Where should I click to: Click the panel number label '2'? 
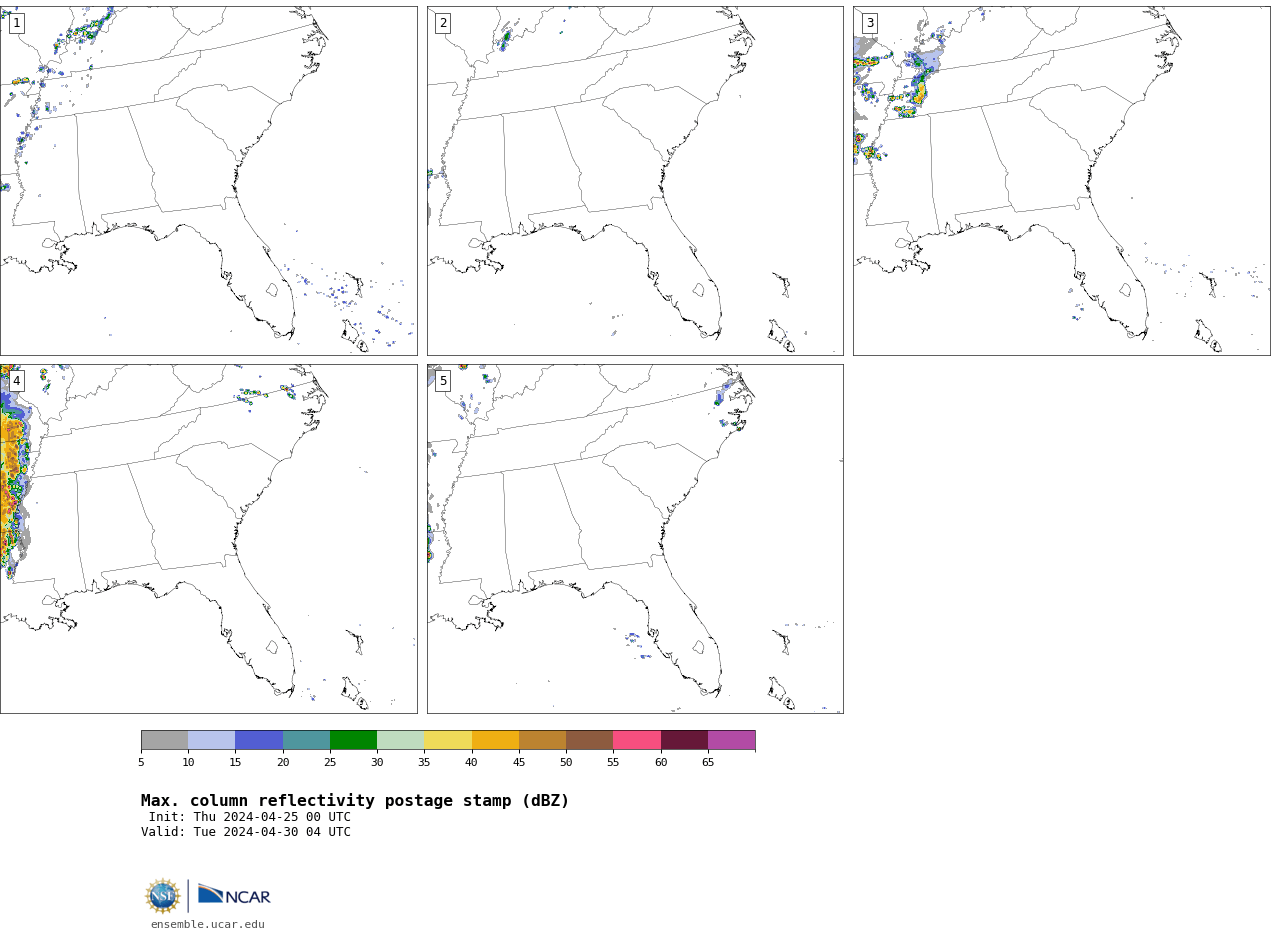click(443, 23)
